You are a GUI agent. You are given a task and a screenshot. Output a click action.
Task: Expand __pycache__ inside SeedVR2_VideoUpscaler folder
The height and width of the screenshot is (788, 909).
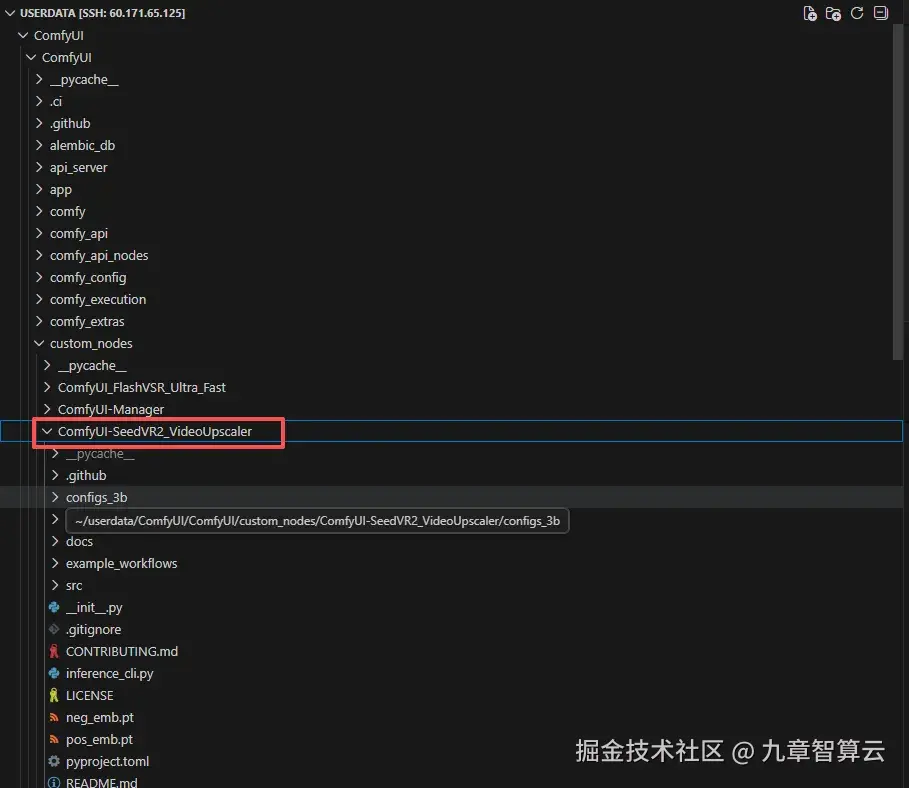pos(55,453)
